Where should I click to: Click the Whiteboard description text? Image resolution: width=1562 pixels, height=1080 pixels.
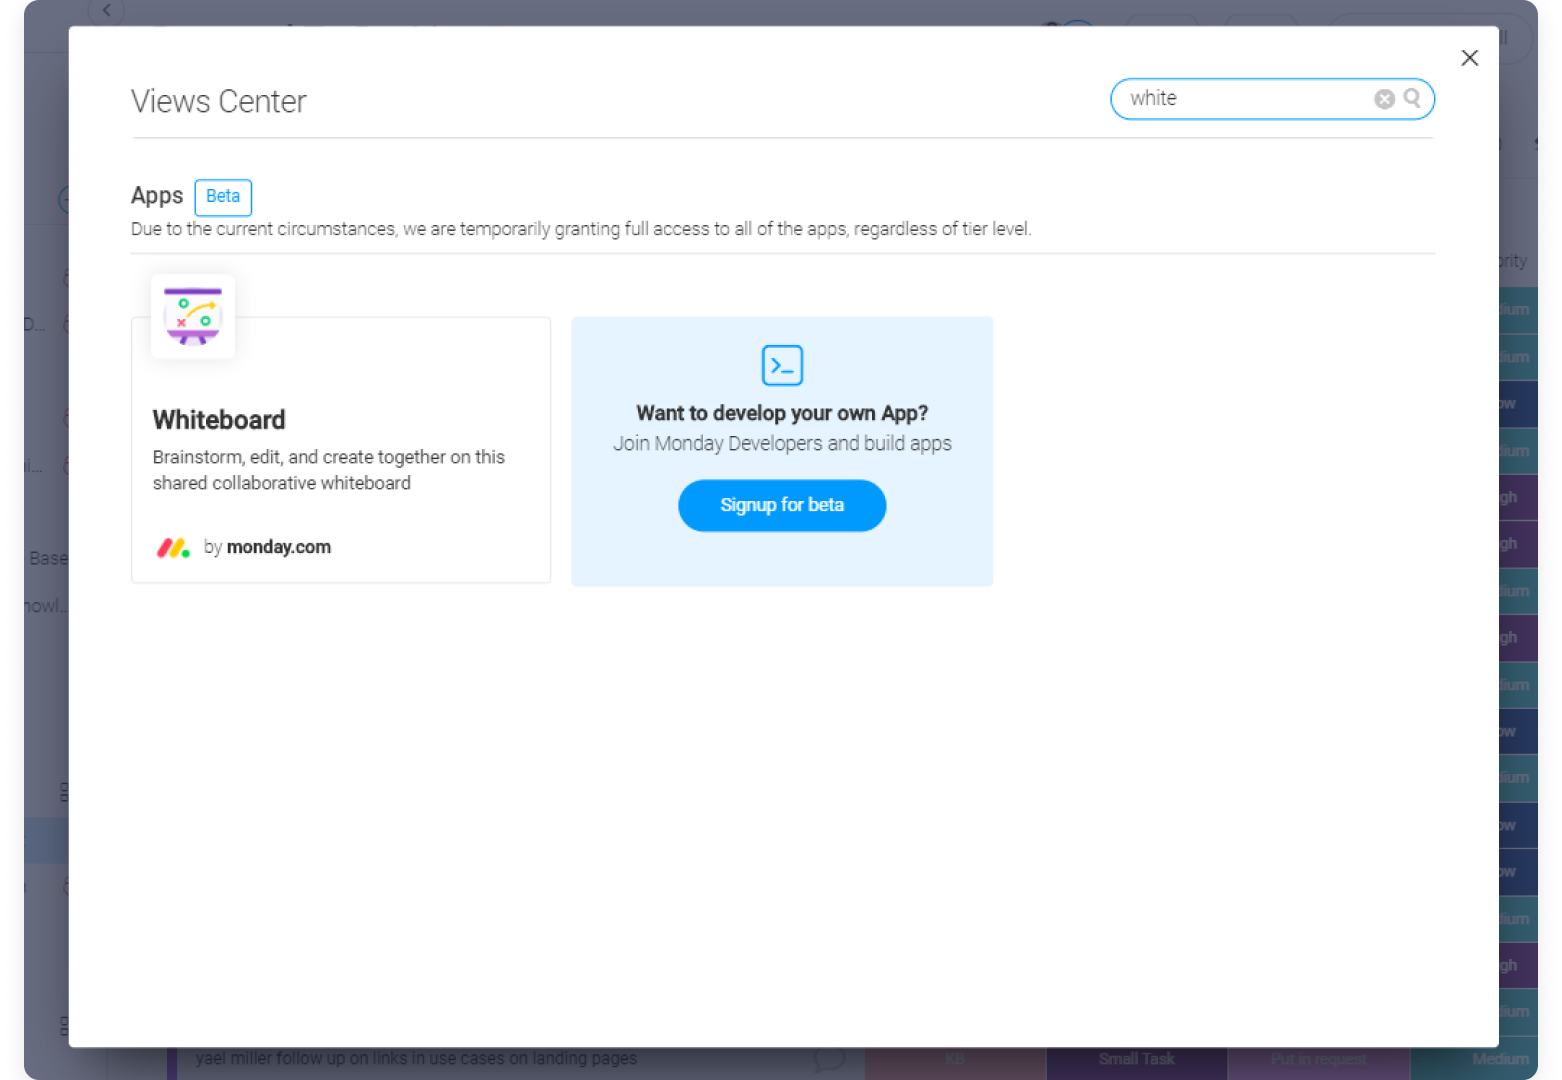(x=329, y=470)
